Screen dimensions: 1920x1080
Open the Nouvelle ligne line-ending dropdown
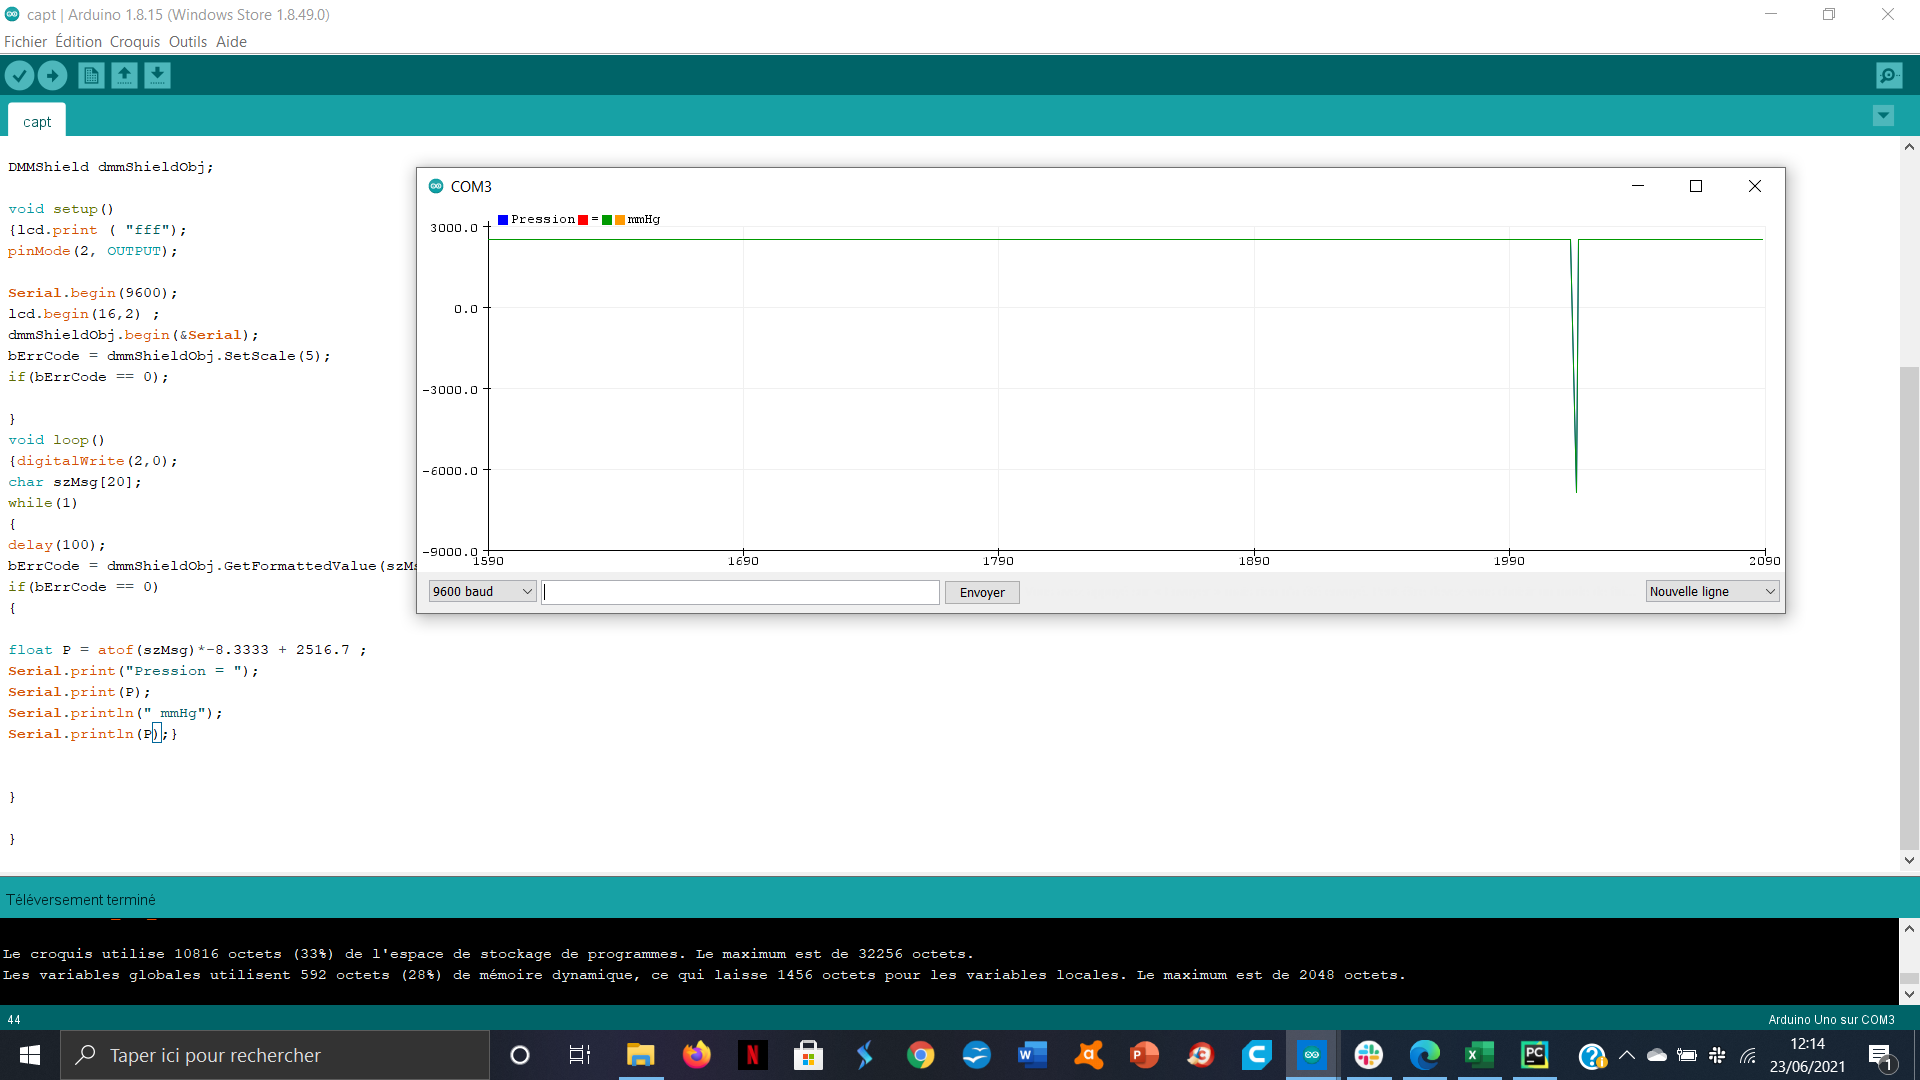(x=1711, y=591)
